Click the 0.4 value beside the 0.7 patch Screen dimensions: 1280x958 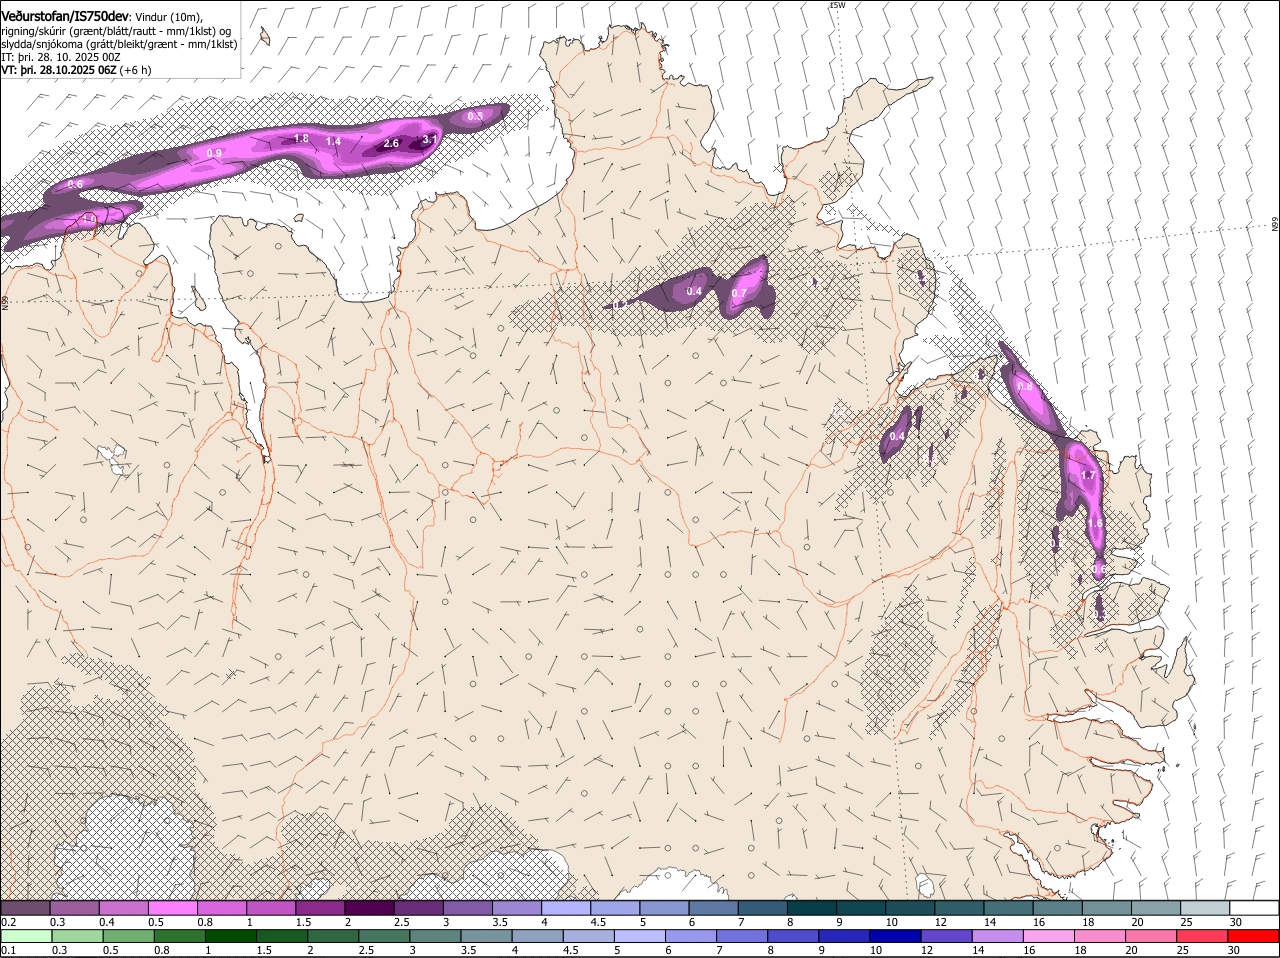point(694,292)
